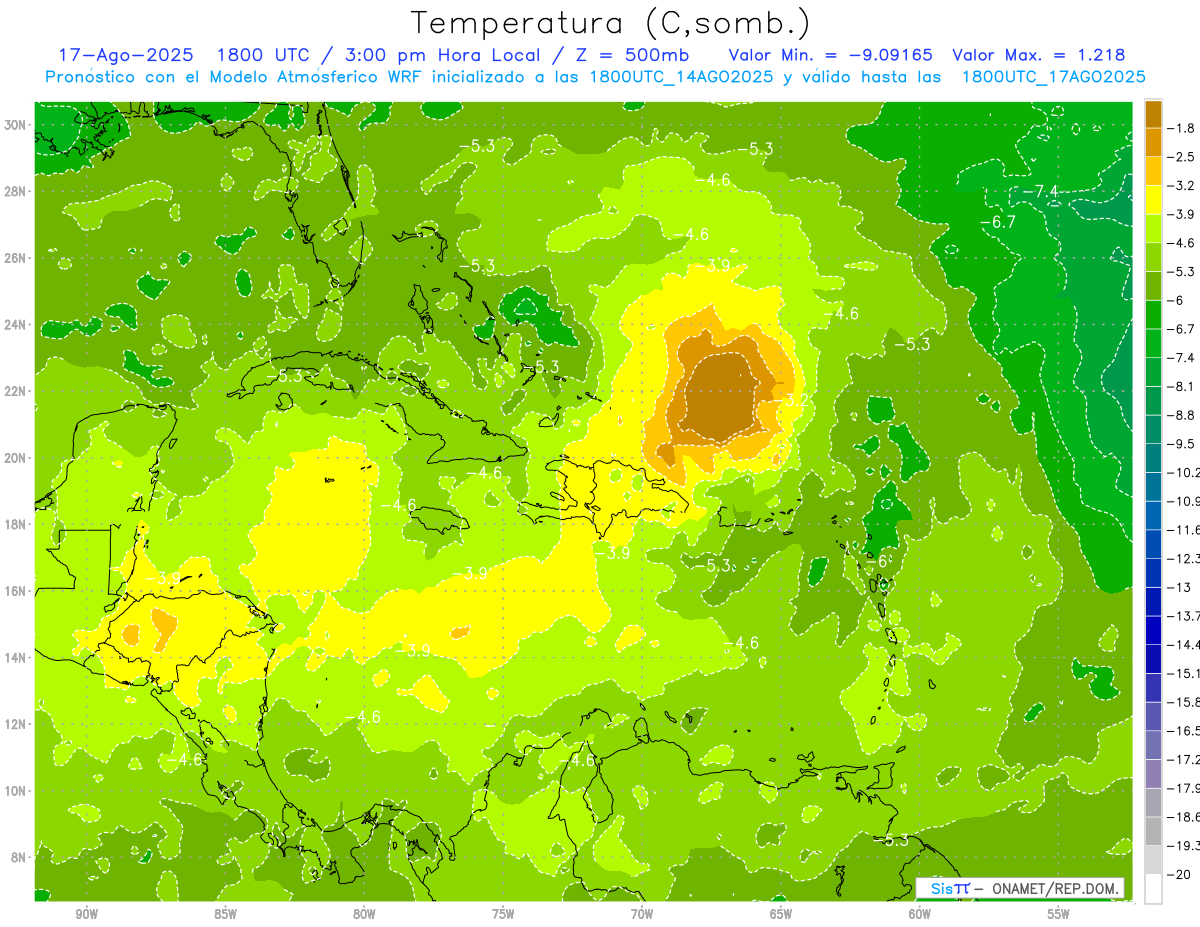Image resolution: width=1200 pixels, height=927 pixels.
Task: Click the -18.6 legend scale label
Action: 1183,816
